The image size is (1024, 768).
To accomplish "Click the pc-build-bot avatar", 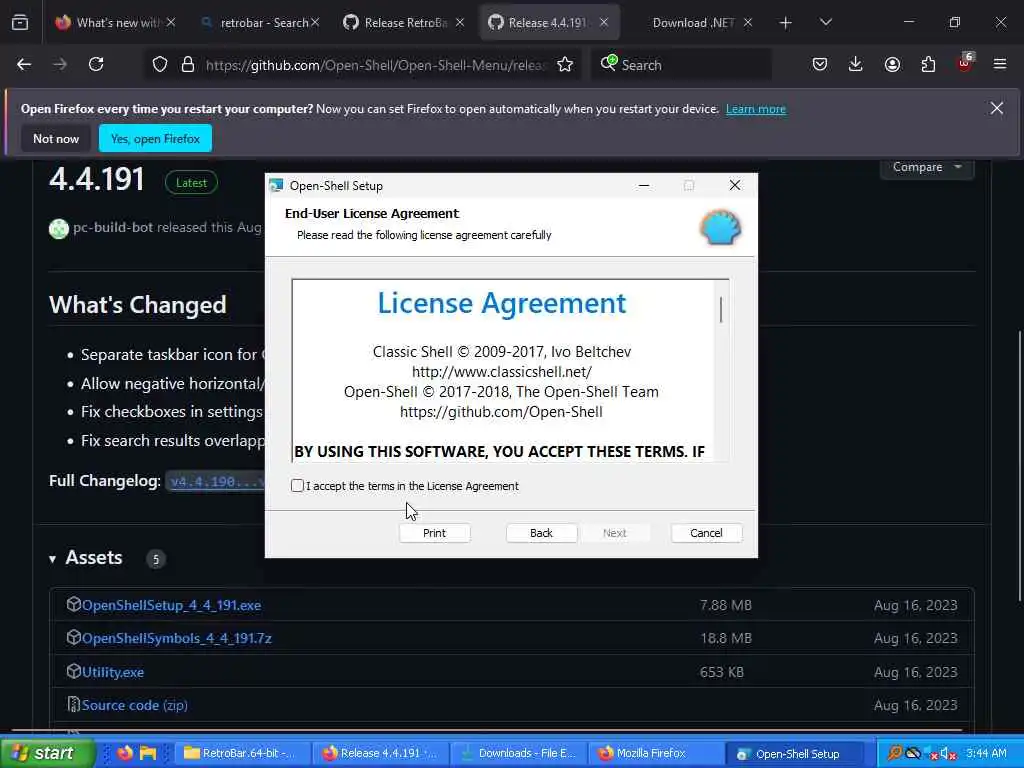I will point(59,229).
